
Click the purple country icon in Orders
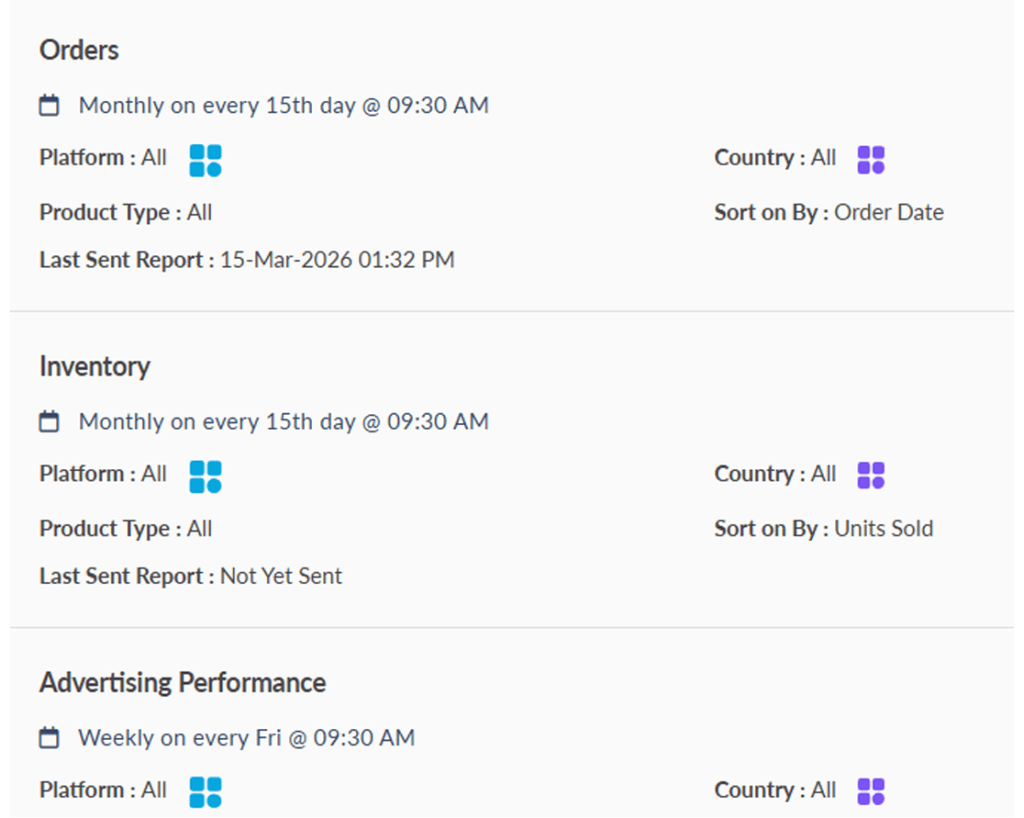pyautogui.click(x=871, y=160)
